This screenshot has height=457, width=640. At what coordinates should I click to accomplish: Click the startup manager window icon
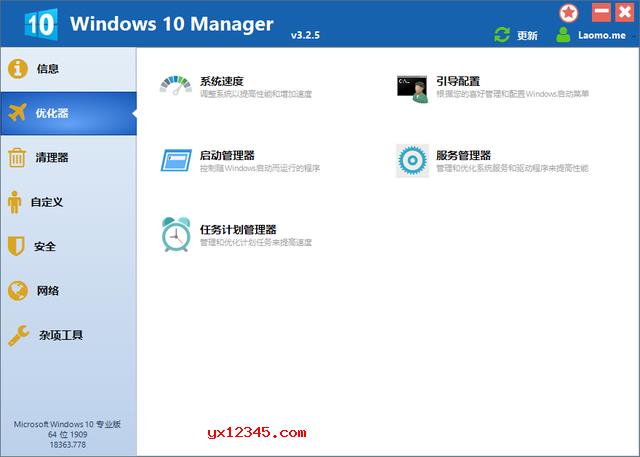click(176, 160)
